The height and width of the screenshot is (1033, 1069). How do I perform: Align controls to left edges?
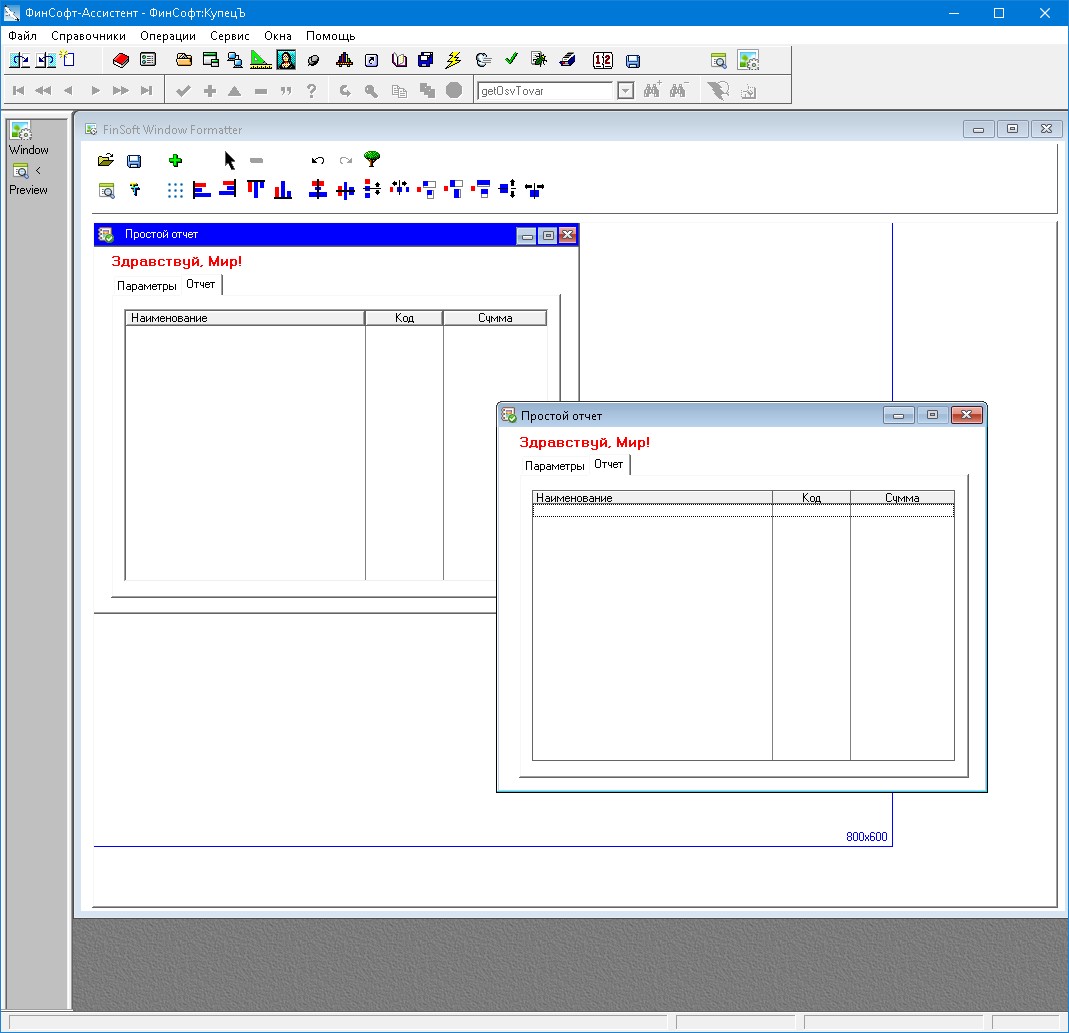point(202,189)
